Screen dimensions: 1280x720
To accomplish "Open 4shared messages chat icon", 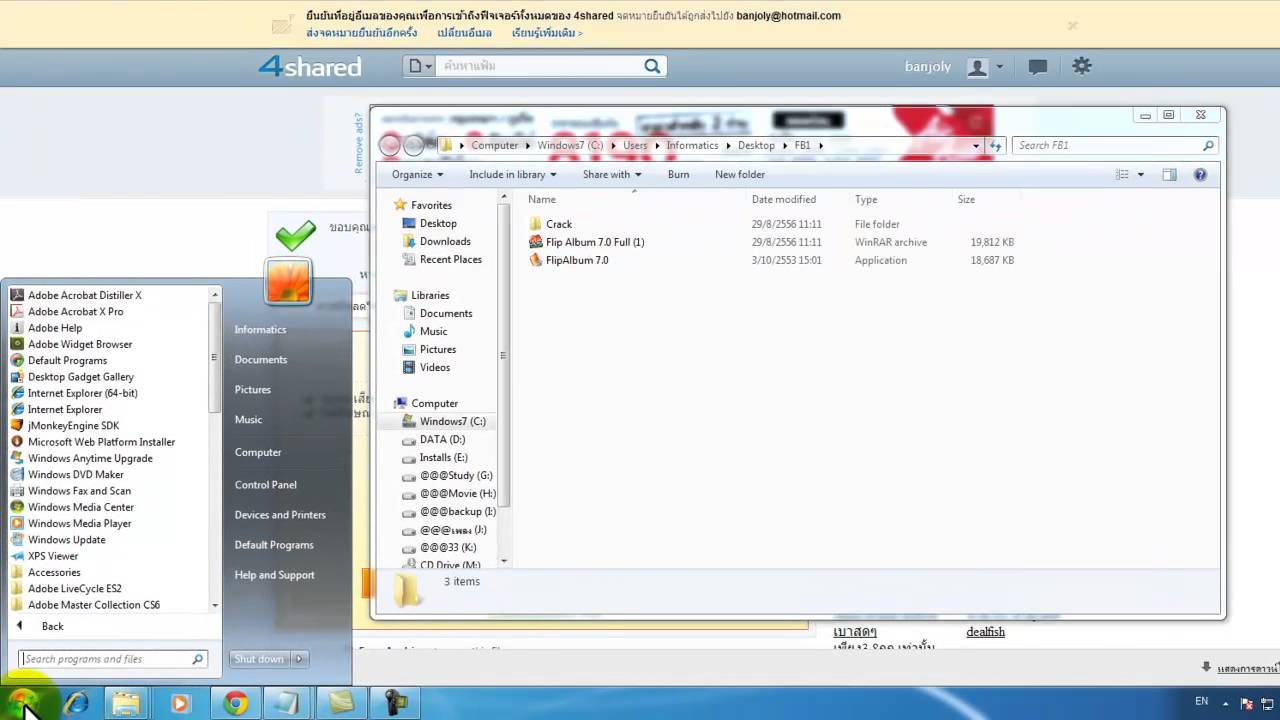I will pyautogui.click(x=1038, y=67).
